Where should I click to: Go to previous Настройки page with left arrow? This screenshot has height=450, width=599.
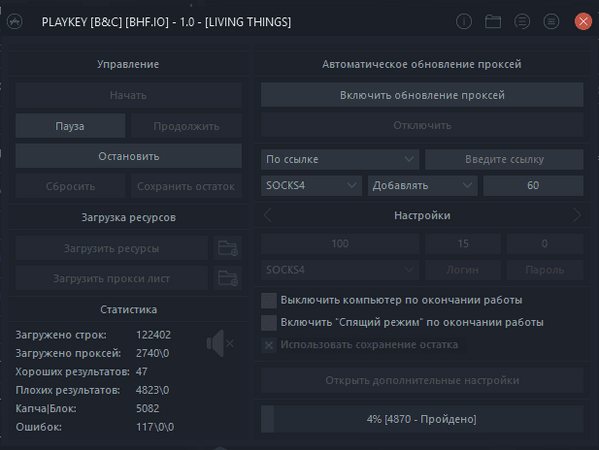coord(267,215)
